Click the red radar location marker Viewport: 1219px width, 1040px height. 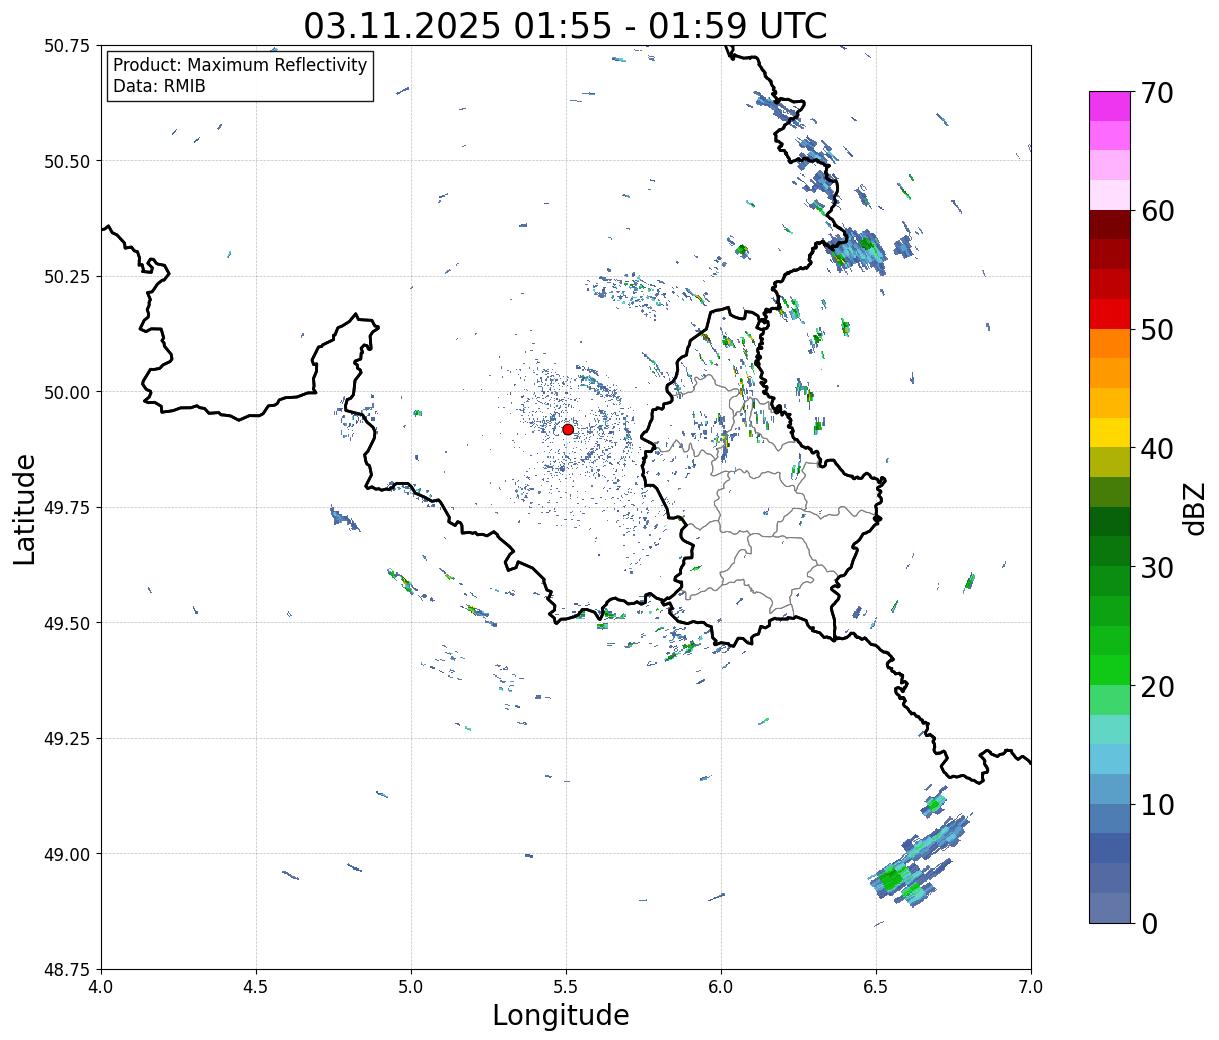(x=567, y=429)
